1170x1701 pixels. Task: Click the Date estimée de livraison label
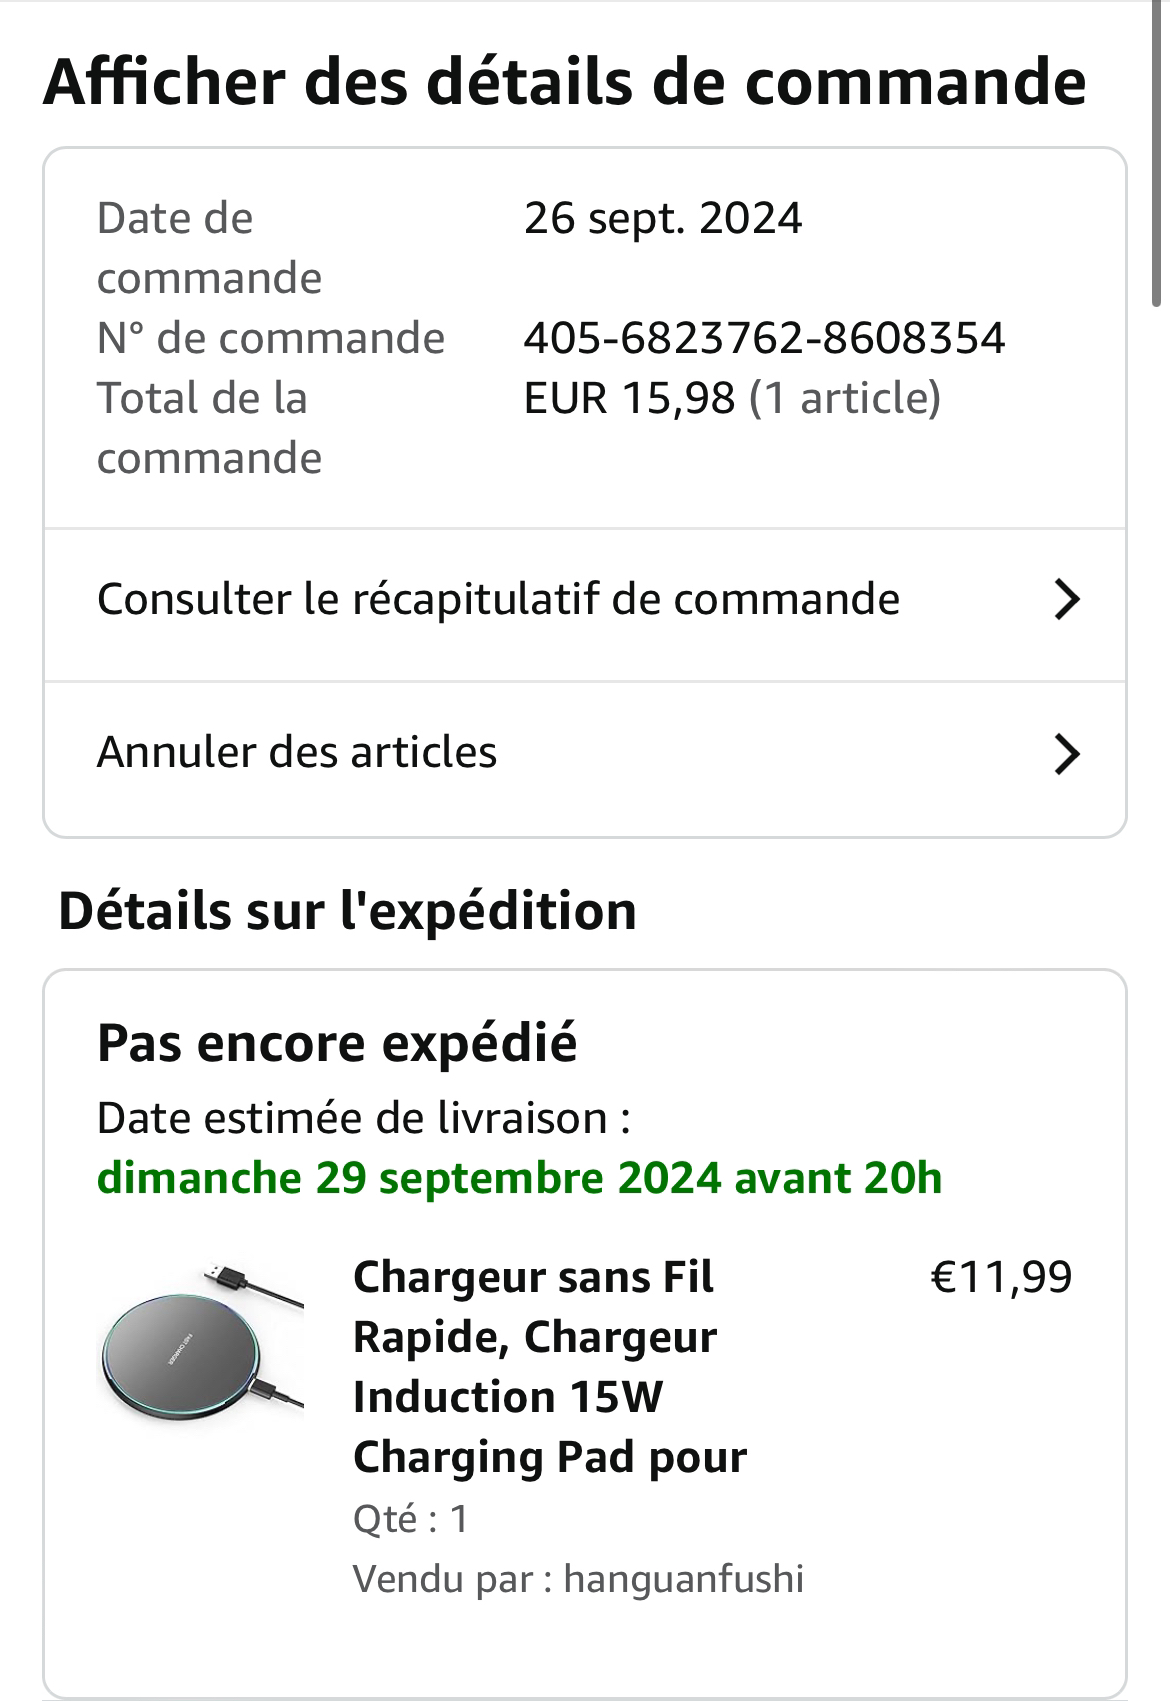363,1118
